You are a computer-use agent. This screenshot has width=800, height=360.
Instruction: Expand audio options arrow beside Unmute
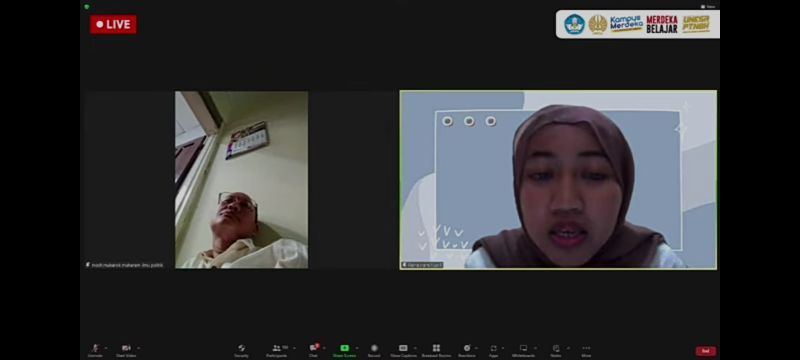[106, 348]
